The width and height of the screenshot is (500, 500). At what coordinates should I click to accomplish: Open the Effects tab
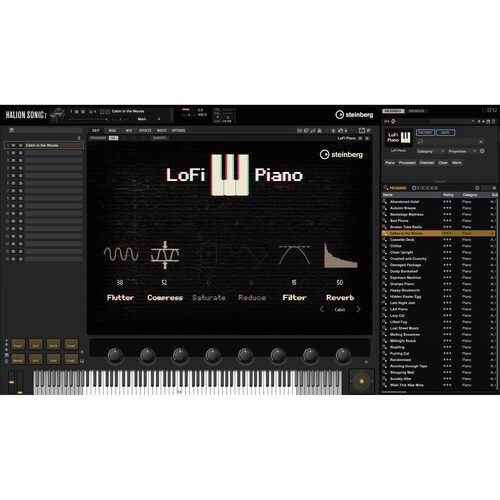pos(145,131)
